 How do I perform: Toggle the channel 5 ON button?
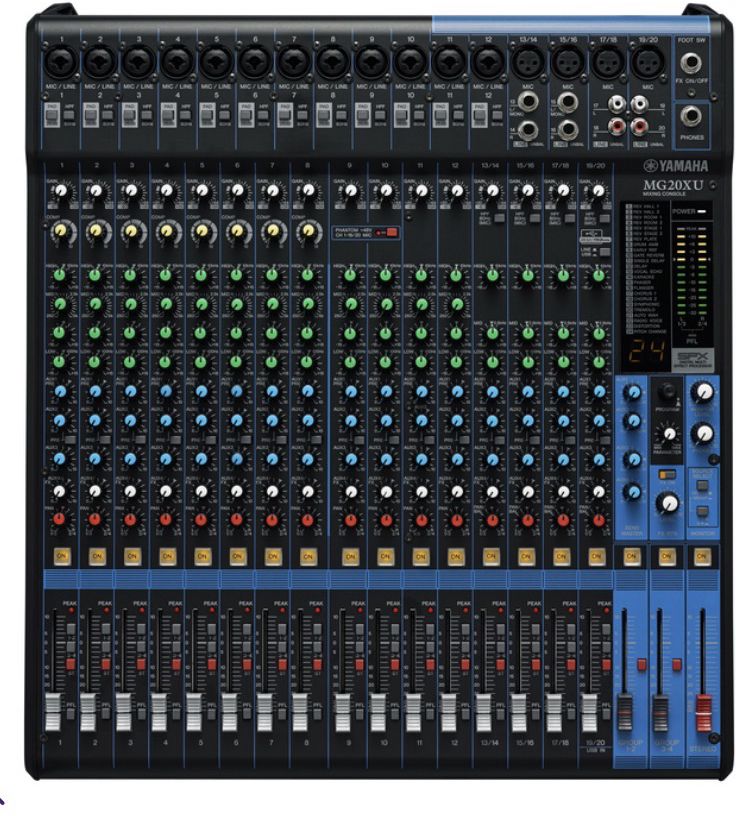point(202,556)
